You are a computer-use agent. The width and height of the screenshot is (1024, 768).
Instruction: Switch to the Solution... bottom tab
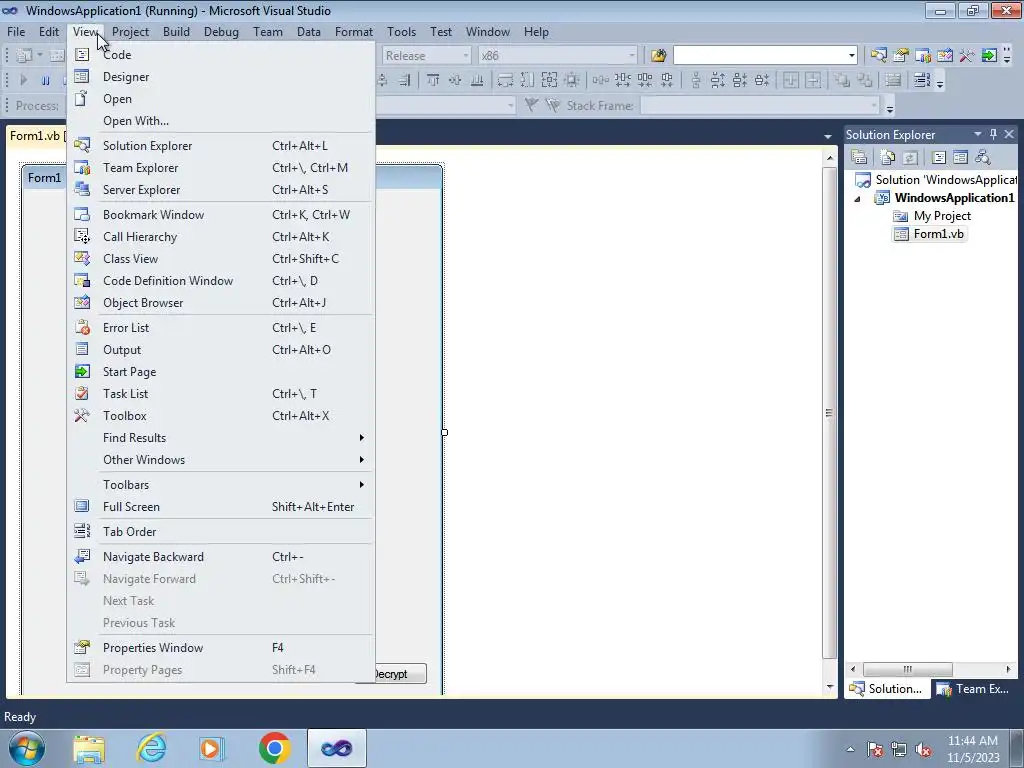tap(887, 689)
